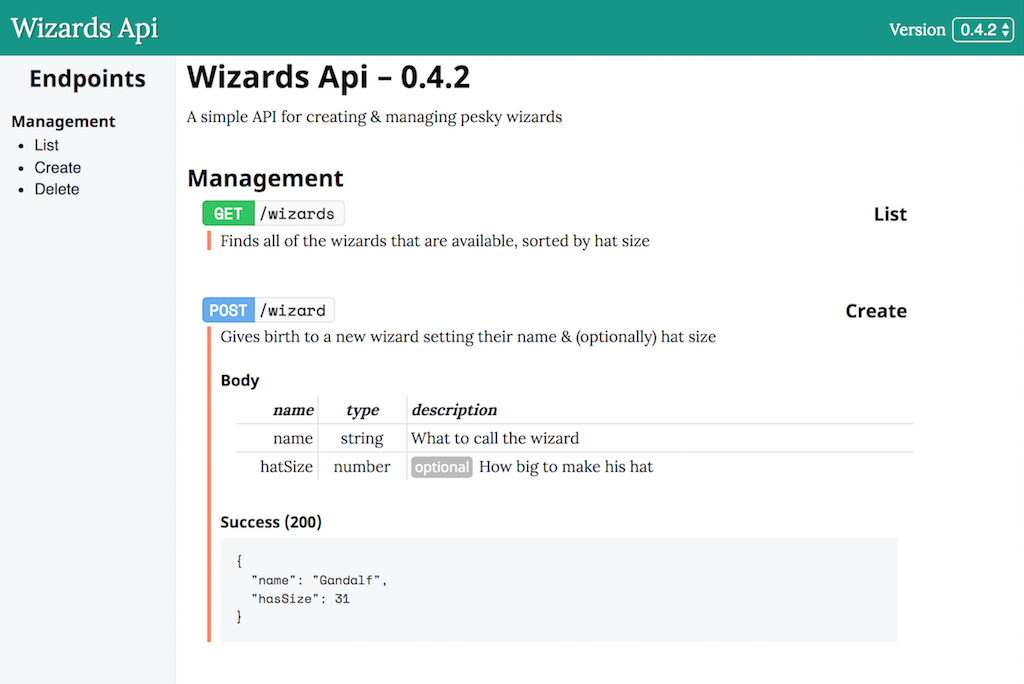Viewport: 1024px width, 684px height.
Task: Click the optional badge in hatSize row
Action: 441,467
